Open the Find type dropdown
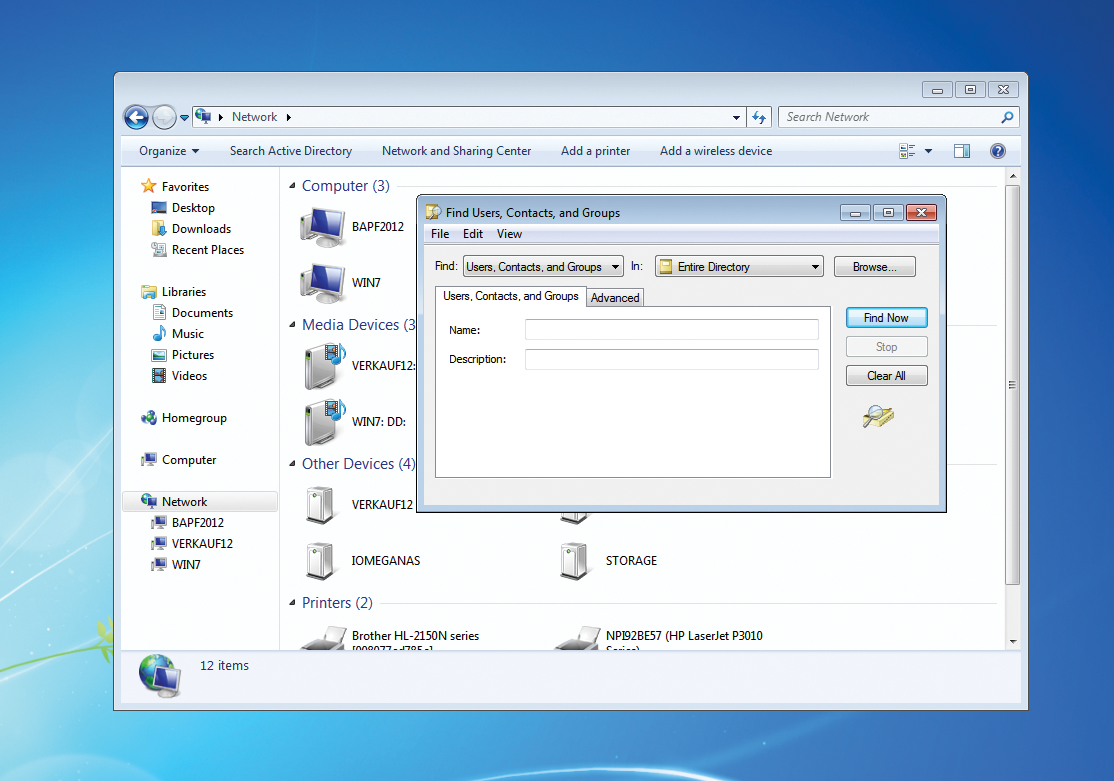Viewport: 1114px width, 781px height. (544, 266)
